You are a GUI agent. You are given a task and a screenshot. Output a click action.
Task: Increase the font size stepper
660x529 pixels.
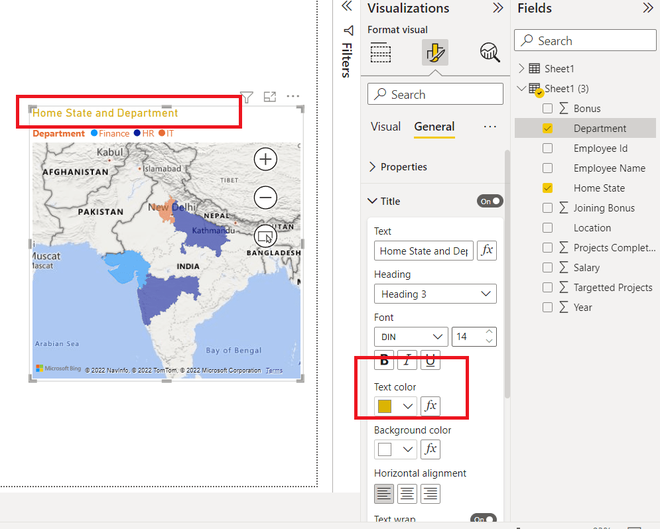tap(489, 332)
